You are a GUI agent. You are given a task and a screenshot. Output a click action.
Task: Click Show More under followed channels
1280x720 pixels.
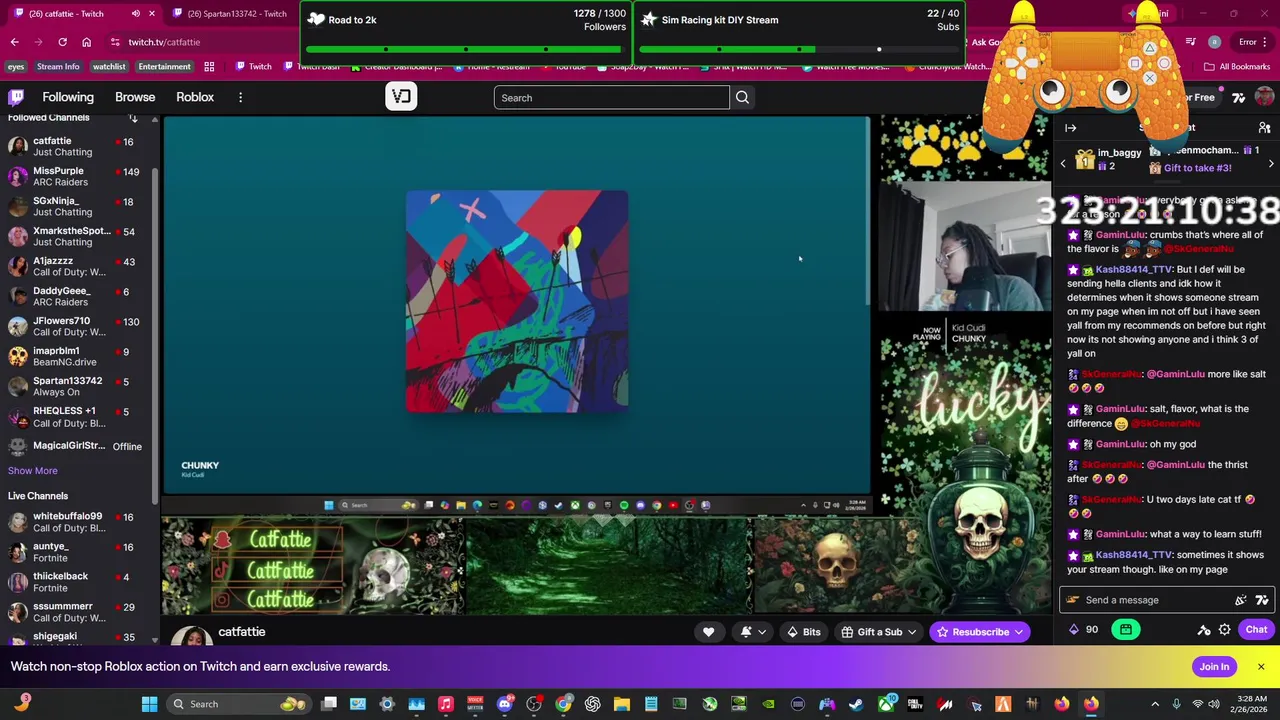[32, 471]
